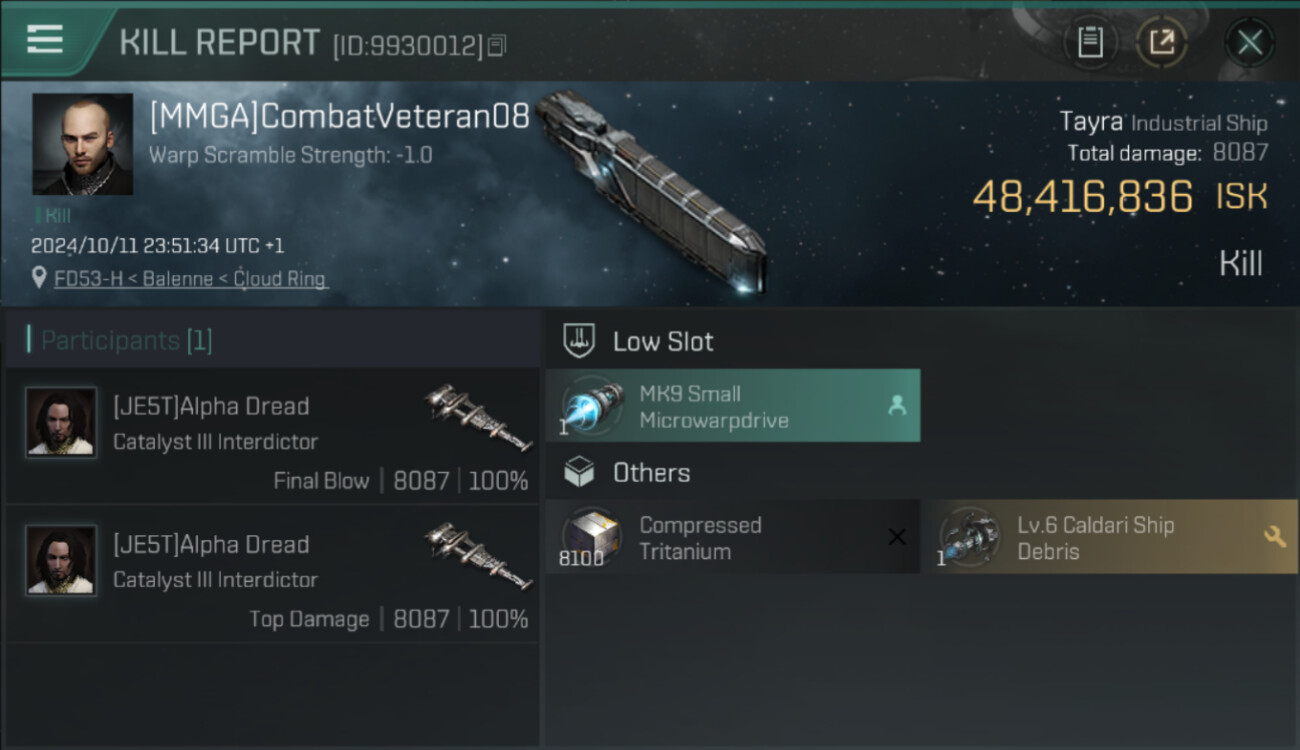Select the MK9 Small Microwarpdrive item
Screen dimensions: 1300x750
733,406
